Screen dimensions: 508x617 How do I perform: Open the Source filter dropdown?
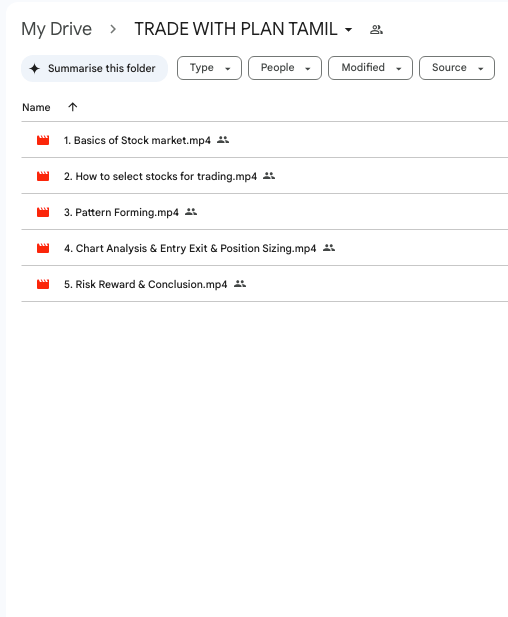point(457,68)
